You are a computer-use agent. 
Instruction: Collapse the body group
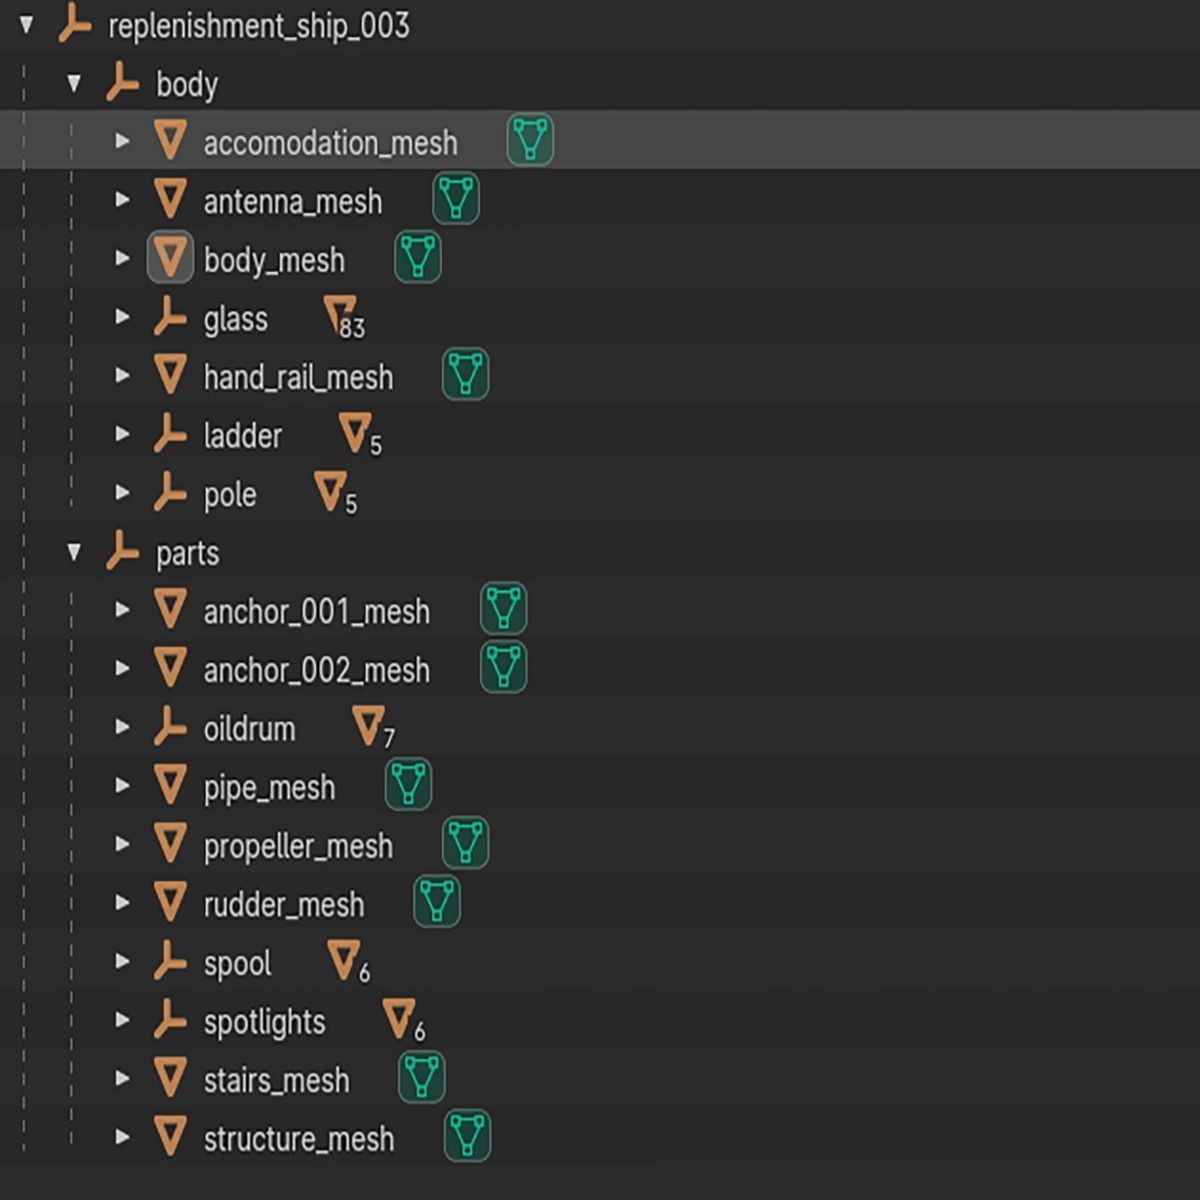pyautogui.click(x=74, y=84)
